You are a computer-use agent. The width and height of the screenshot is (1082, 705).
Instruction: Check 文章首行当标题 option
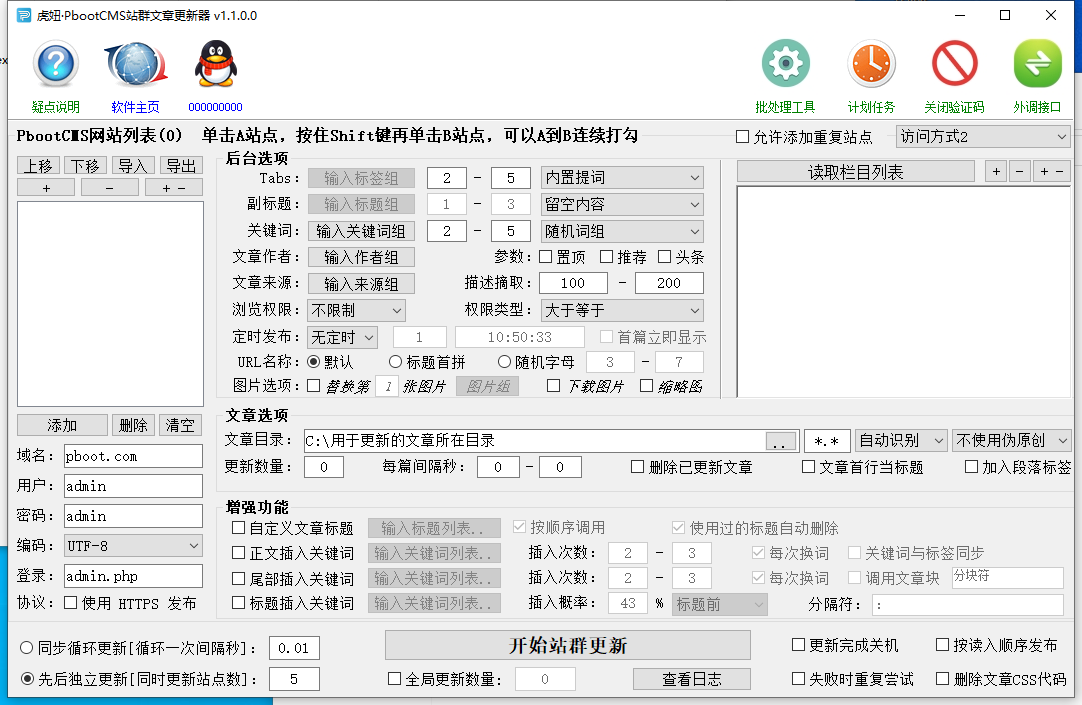[808, 467]
